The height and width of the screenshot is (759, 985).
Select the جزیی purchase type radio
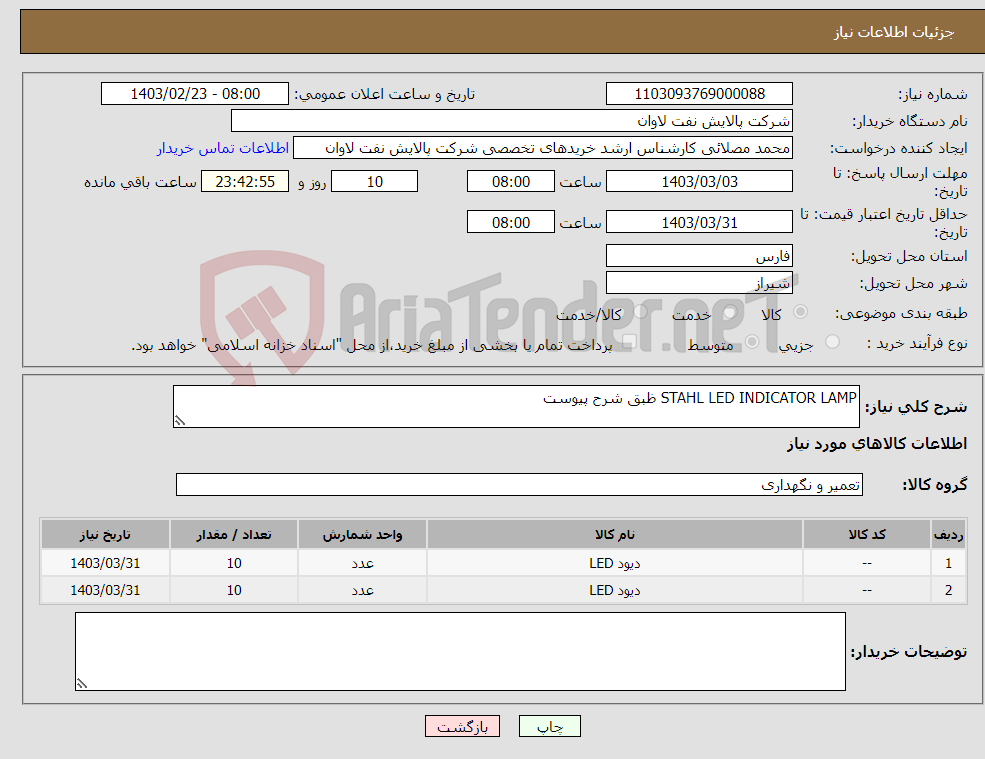click(x=832, y=342)
